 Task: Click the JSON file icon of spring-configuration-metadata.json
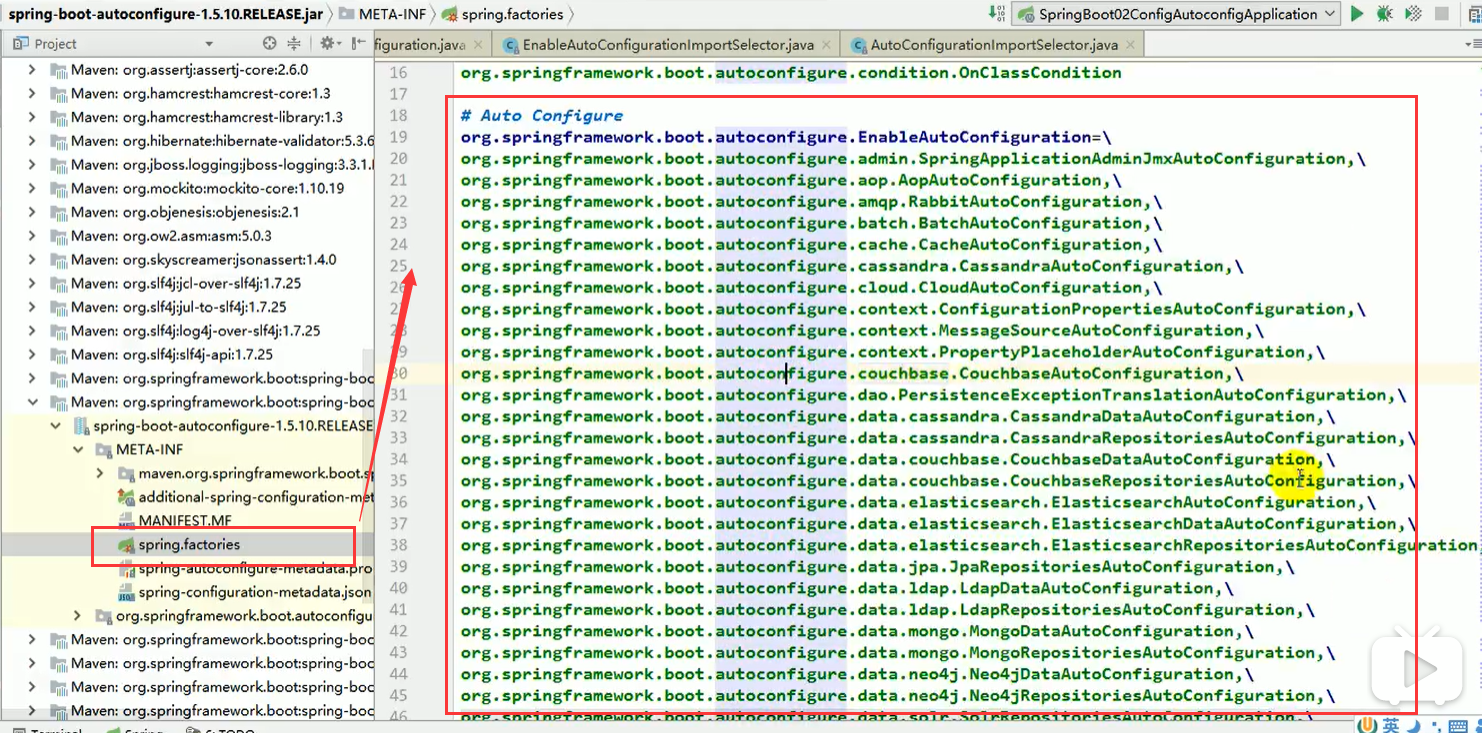[126, 592]
